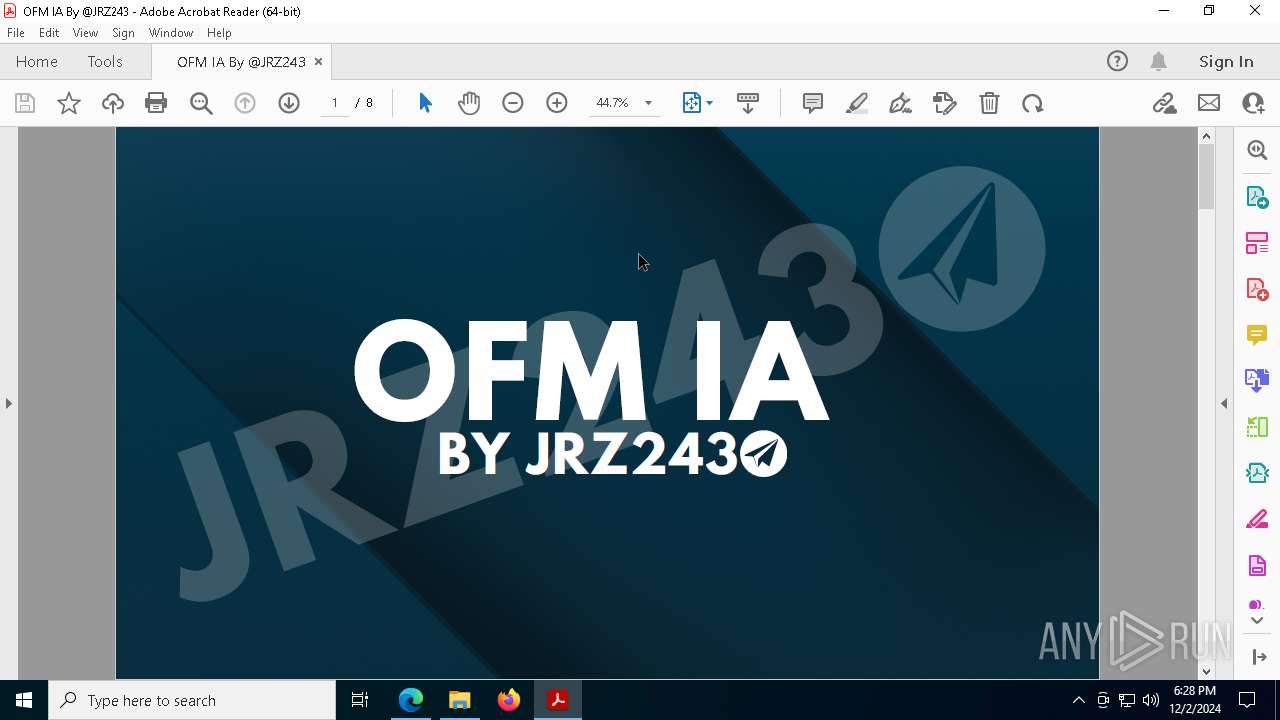The image size is (1280, 720).
Task: Open the Help question mark icon
Action: pyautogui.click(x=1117, y=61)
